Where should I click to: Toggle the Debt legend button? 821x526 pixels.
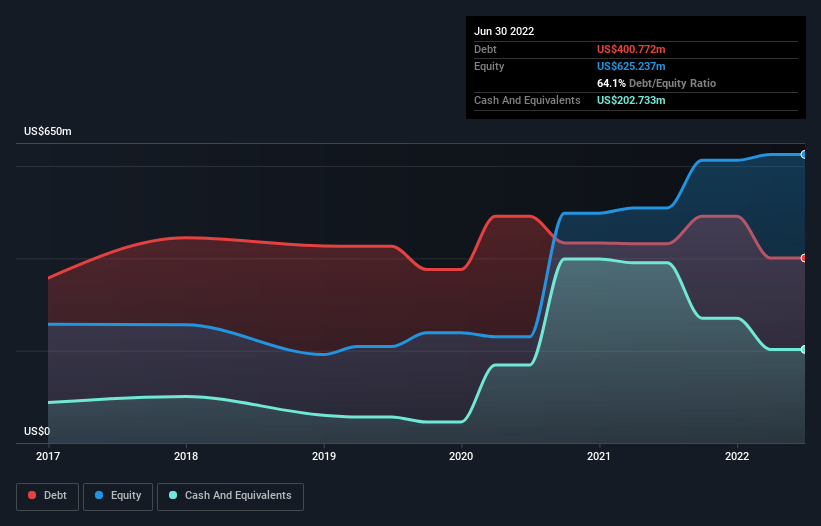(x=48, y=496)
